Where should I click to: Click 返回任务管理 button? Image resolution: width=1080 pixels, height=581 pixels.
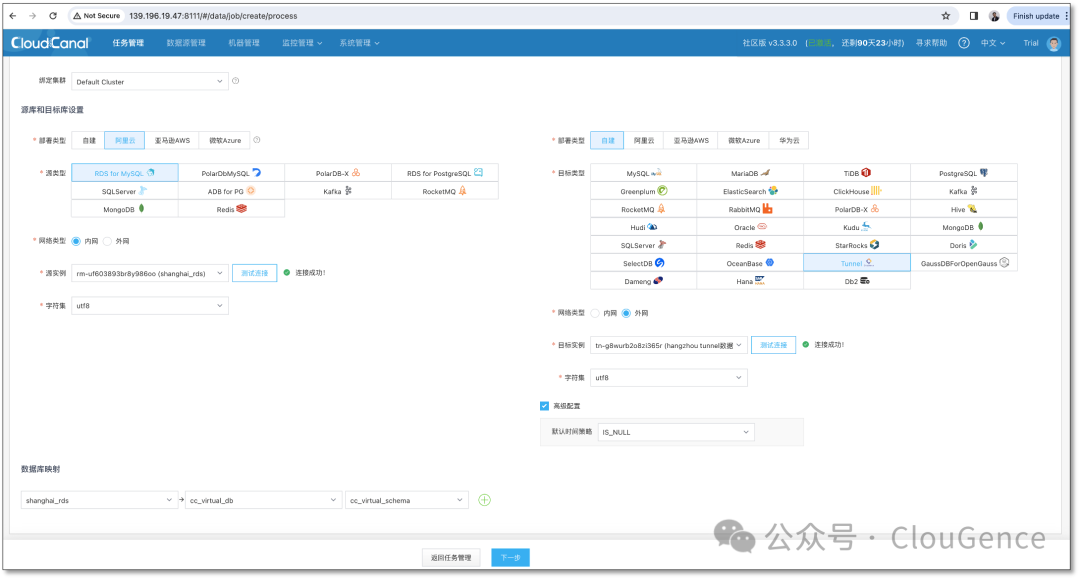[451, 558]
